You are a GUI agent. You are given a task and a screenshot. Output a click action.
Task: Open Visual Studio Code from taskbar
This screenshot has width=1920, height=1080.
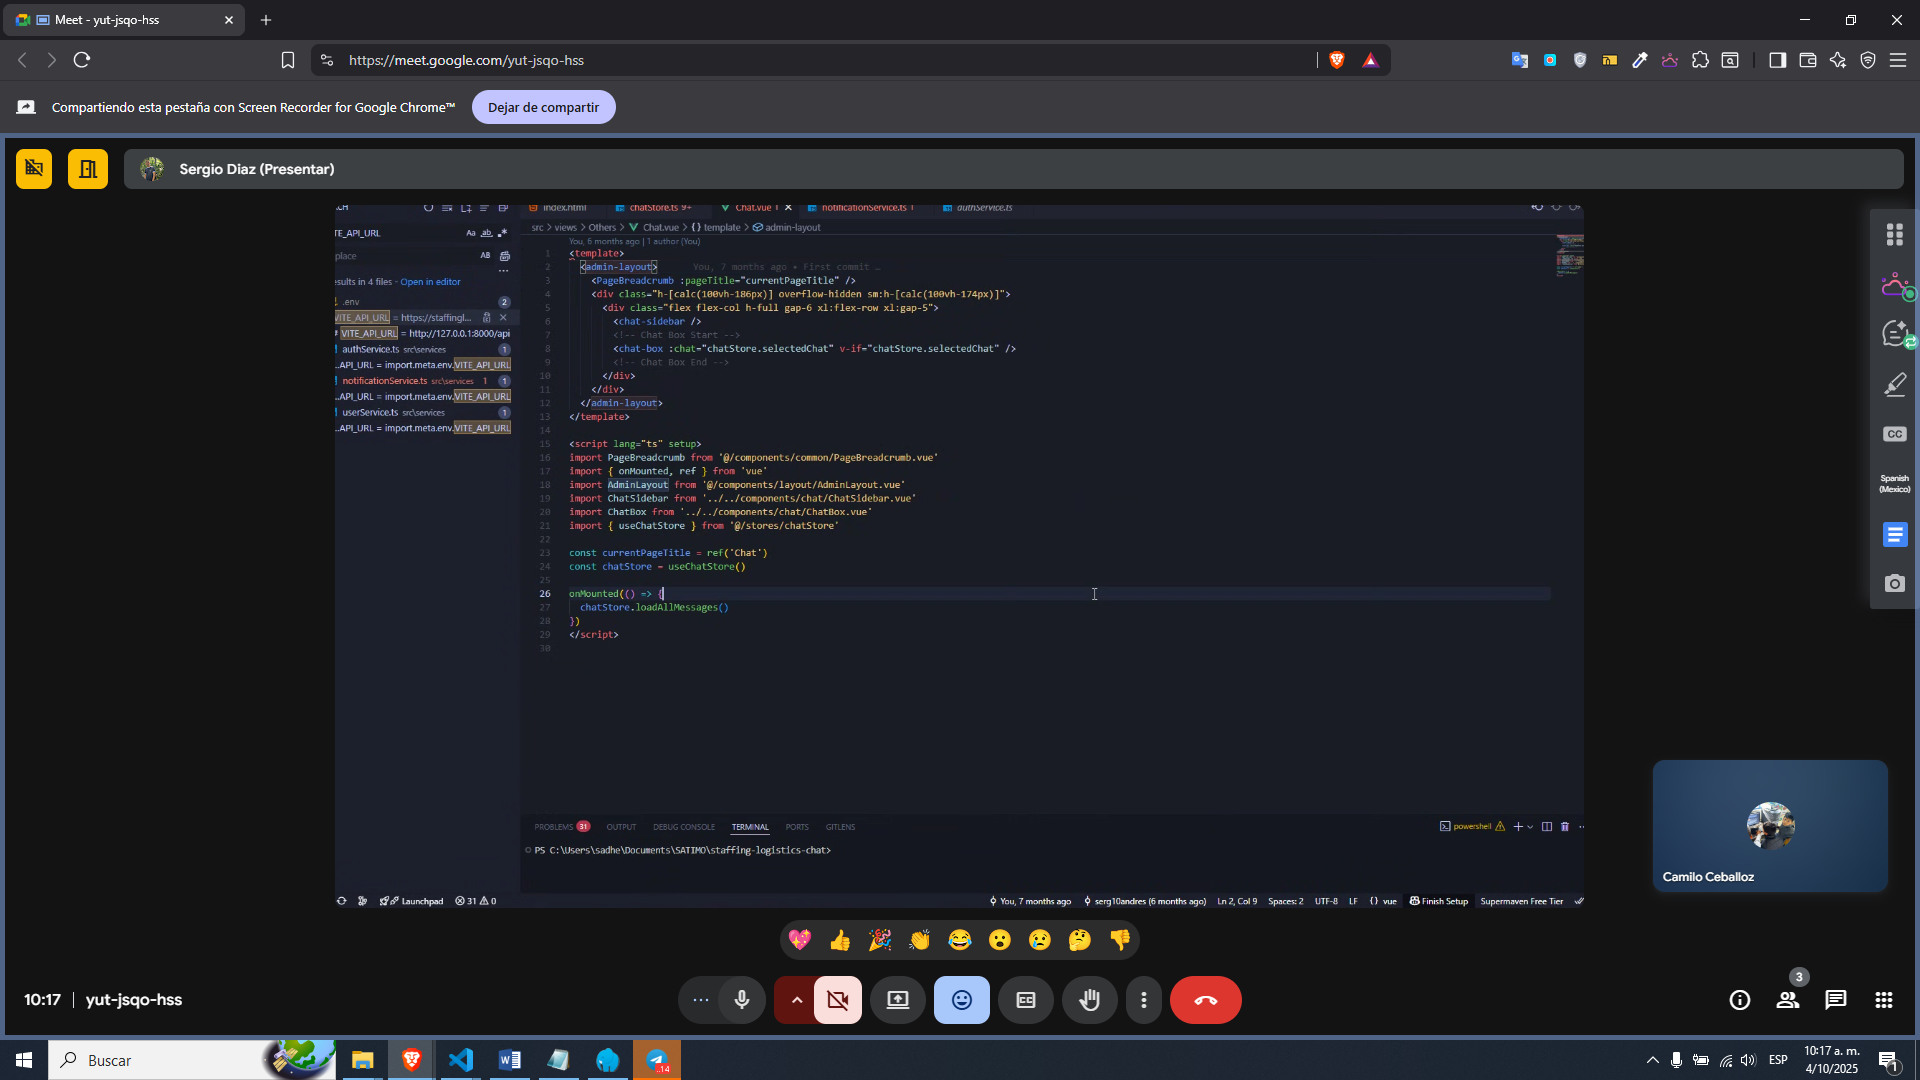(460, 1060)
